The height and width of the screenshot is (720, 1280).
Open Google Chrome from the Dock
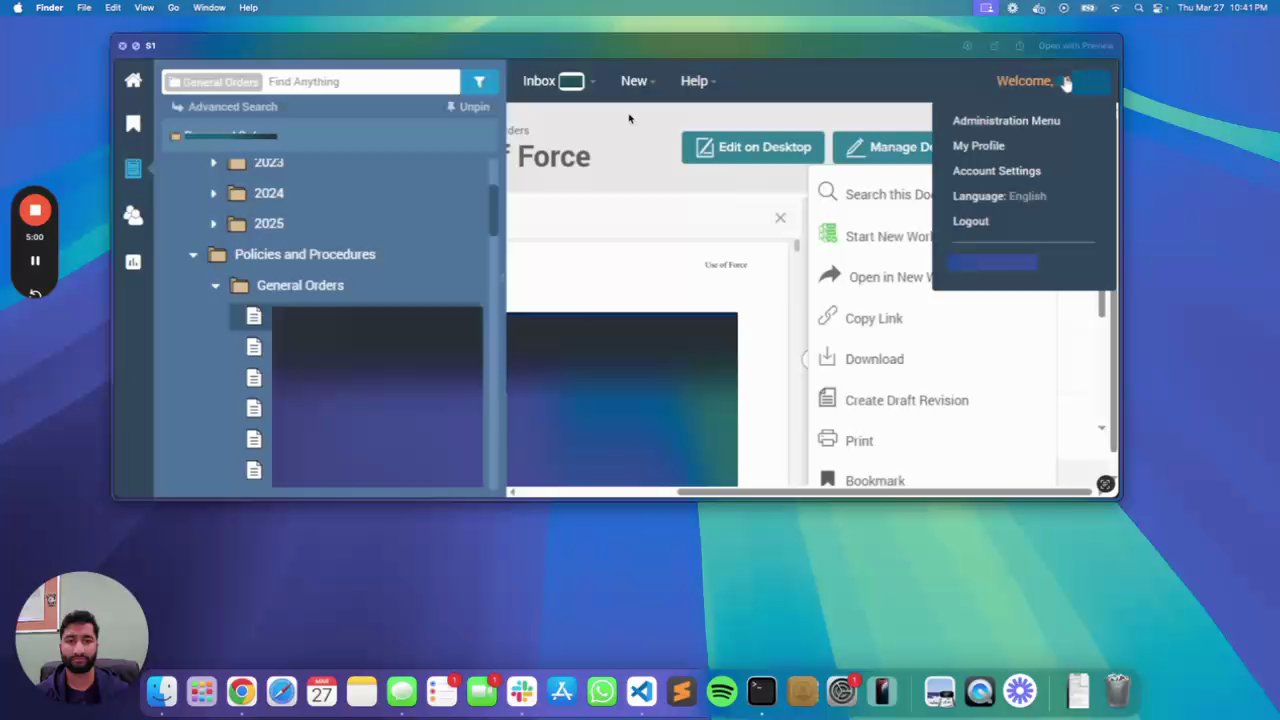[241, 691]
